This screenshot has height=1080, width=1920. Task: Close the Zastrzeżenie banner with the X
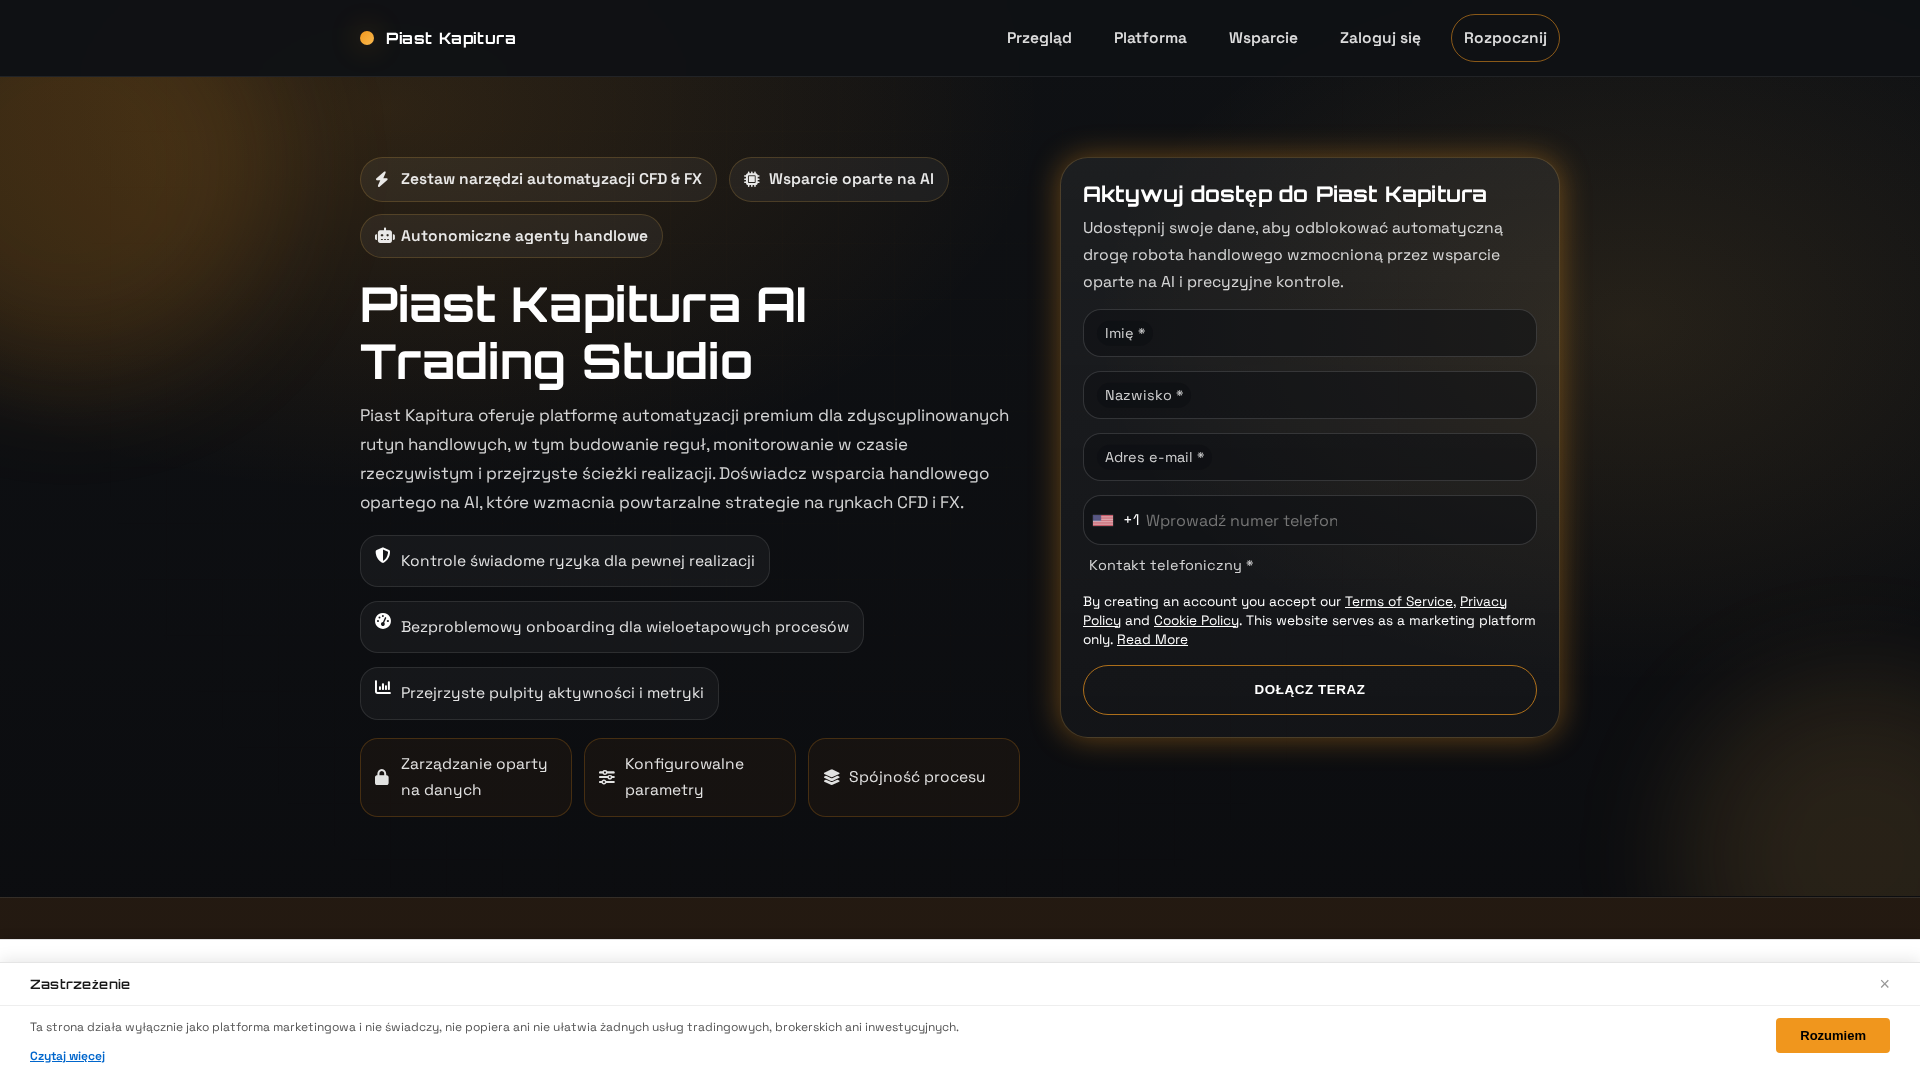(x=1884, y=984)
